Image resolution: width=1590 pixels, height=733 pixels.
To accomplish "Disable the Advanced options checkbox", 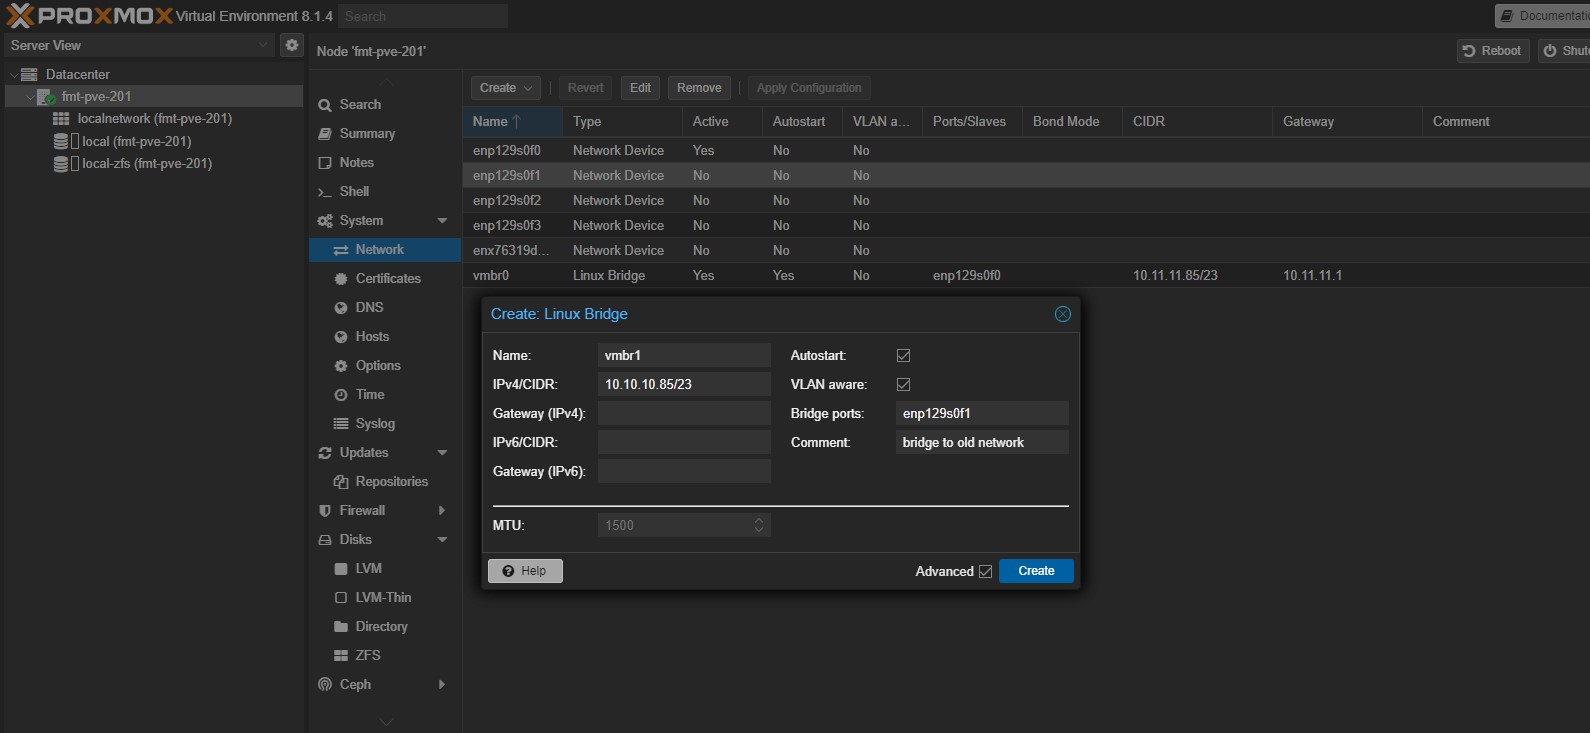I will (985, 572).
